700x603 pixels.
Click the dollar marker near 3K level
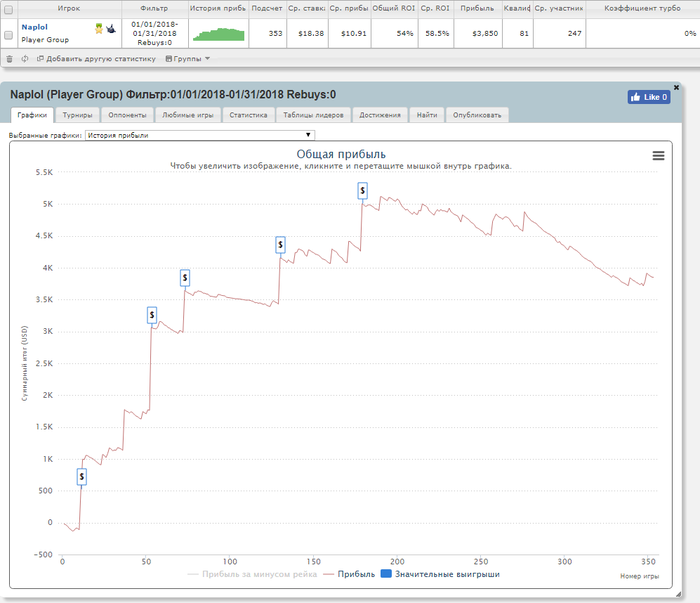pyautogui.click(x=152, y=315)
